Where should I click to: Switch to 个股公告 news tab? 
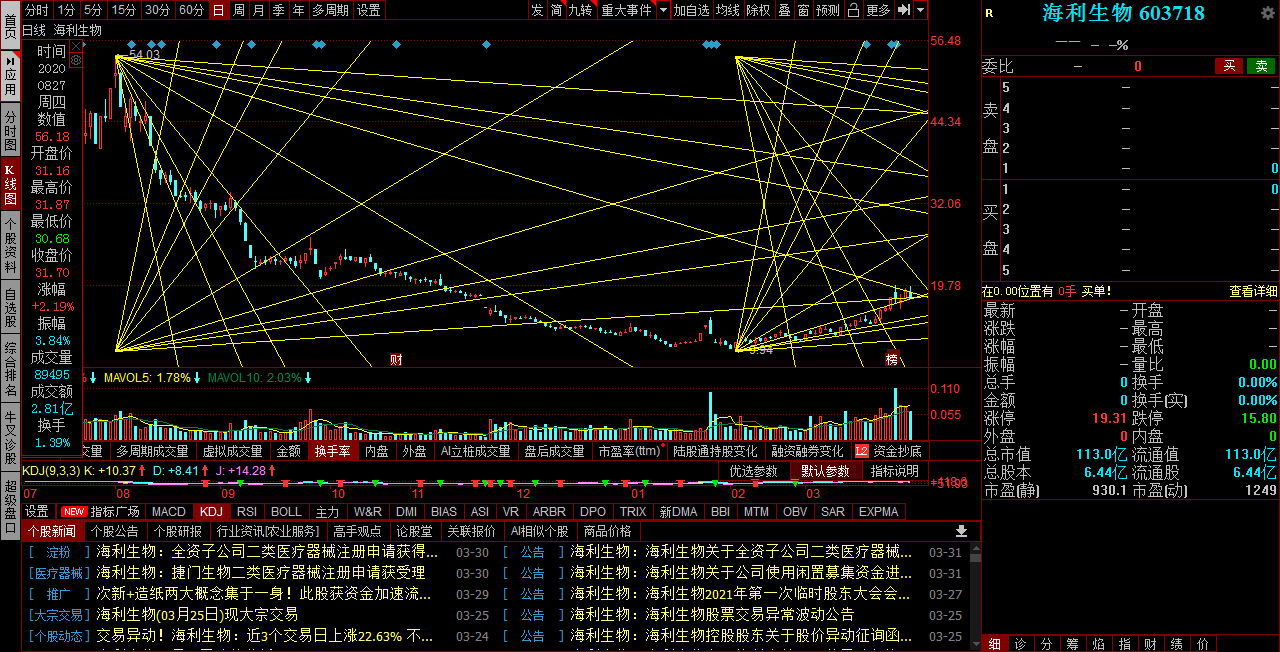tap(114, 531)
